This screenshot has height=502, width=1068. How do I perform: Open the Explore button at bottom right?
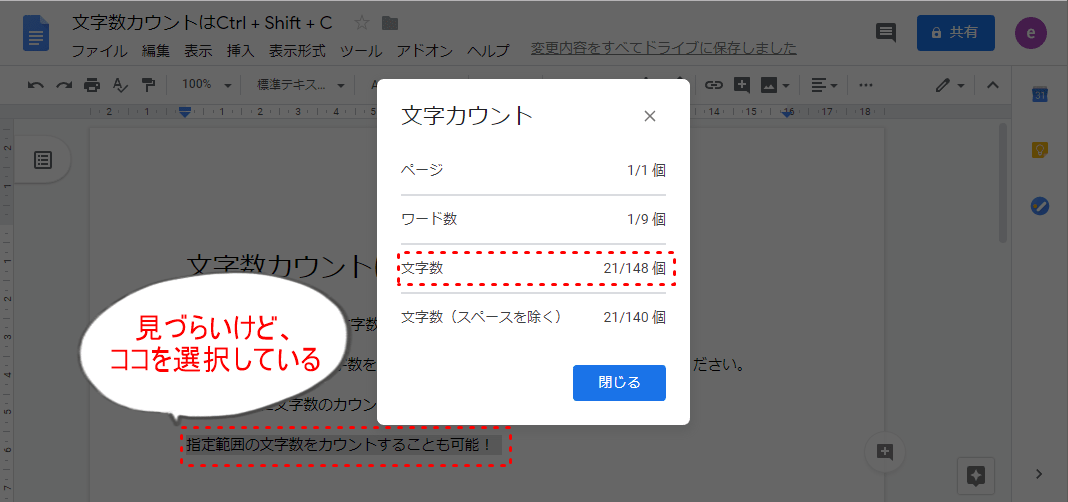[976, 474]
